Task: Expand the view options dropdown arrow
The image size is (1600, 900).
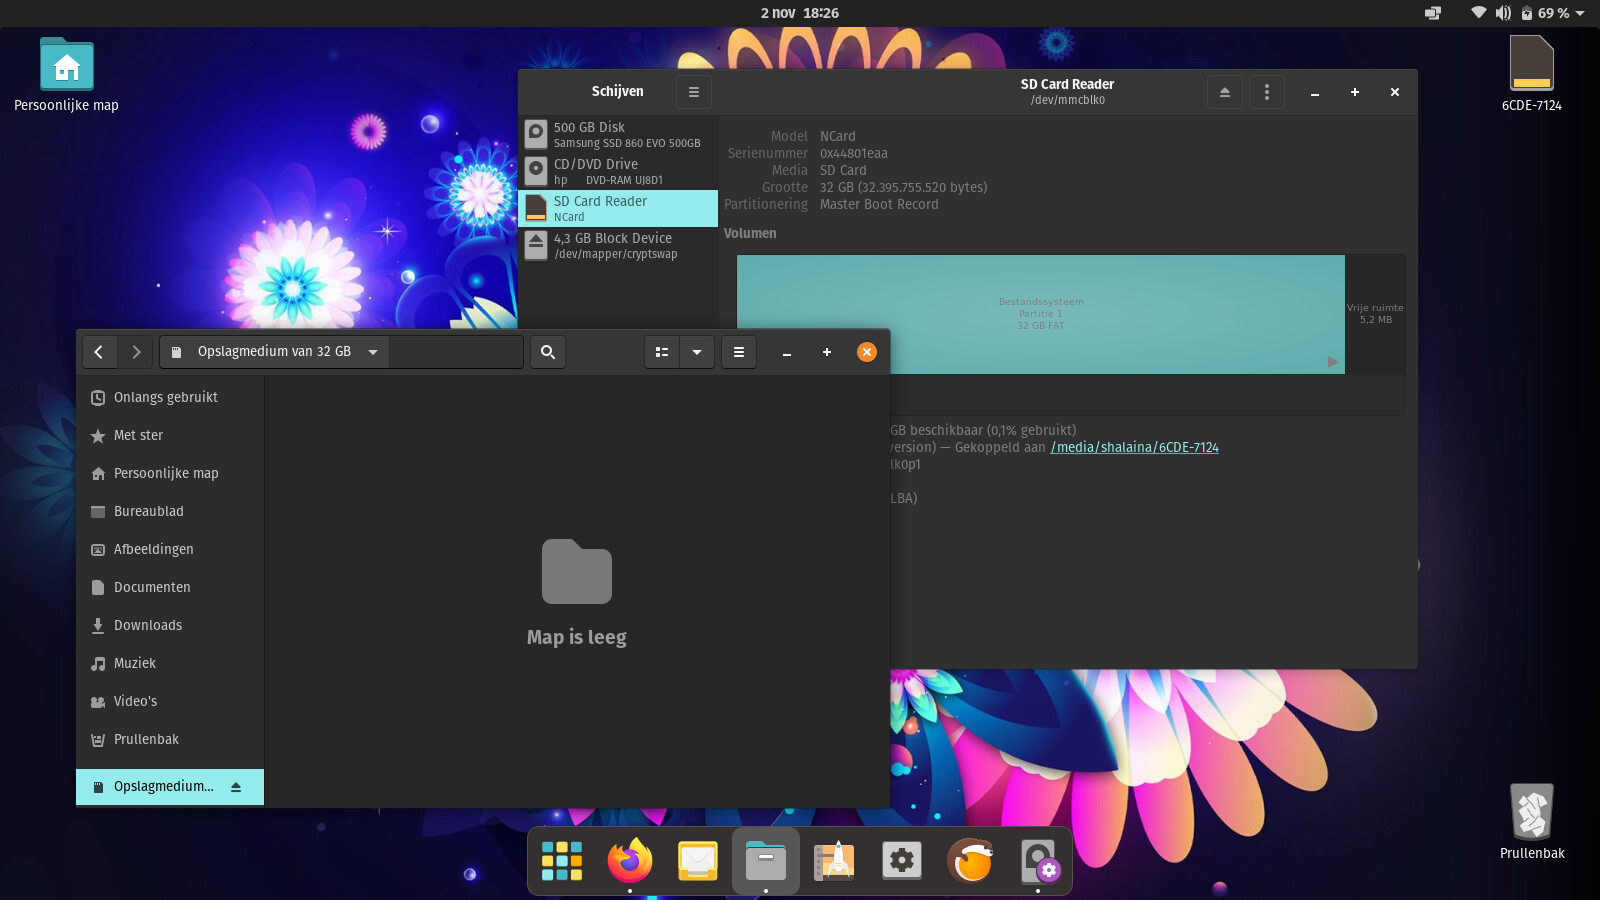Action: tap(697, 352)
